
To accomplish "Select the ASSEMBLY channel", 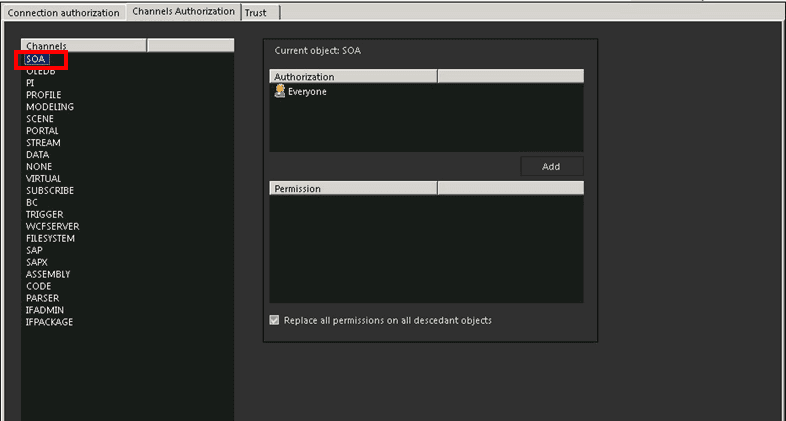I will pyautogui.click(x=48, y=274).
